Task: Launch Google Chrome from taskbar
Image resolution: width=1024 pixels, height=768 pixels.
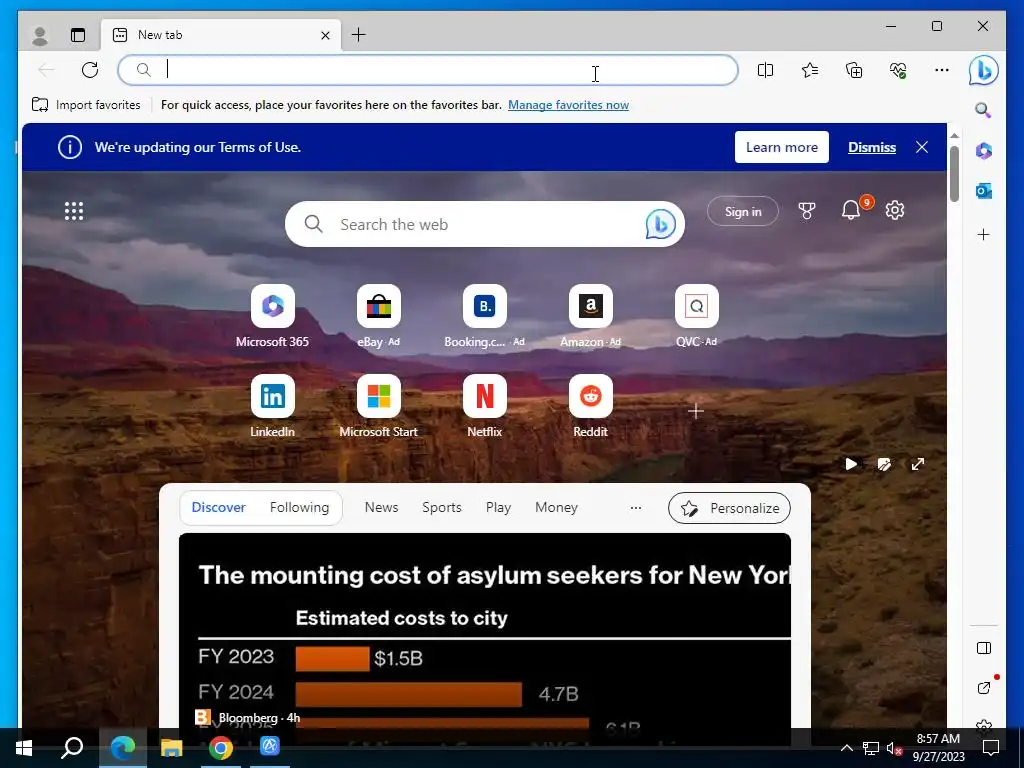Action: pyautogui.click(x=221, y=748)
